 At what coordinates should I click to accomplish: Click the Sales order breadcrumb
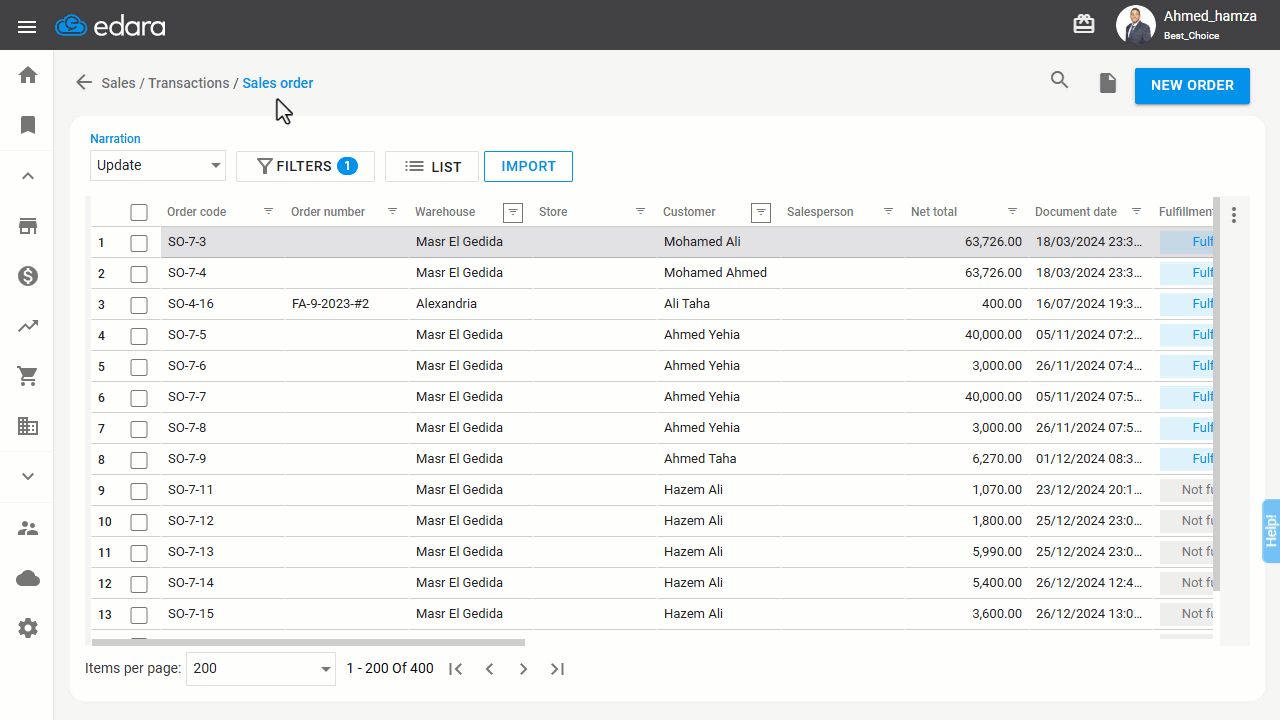(x=278, y=83)
